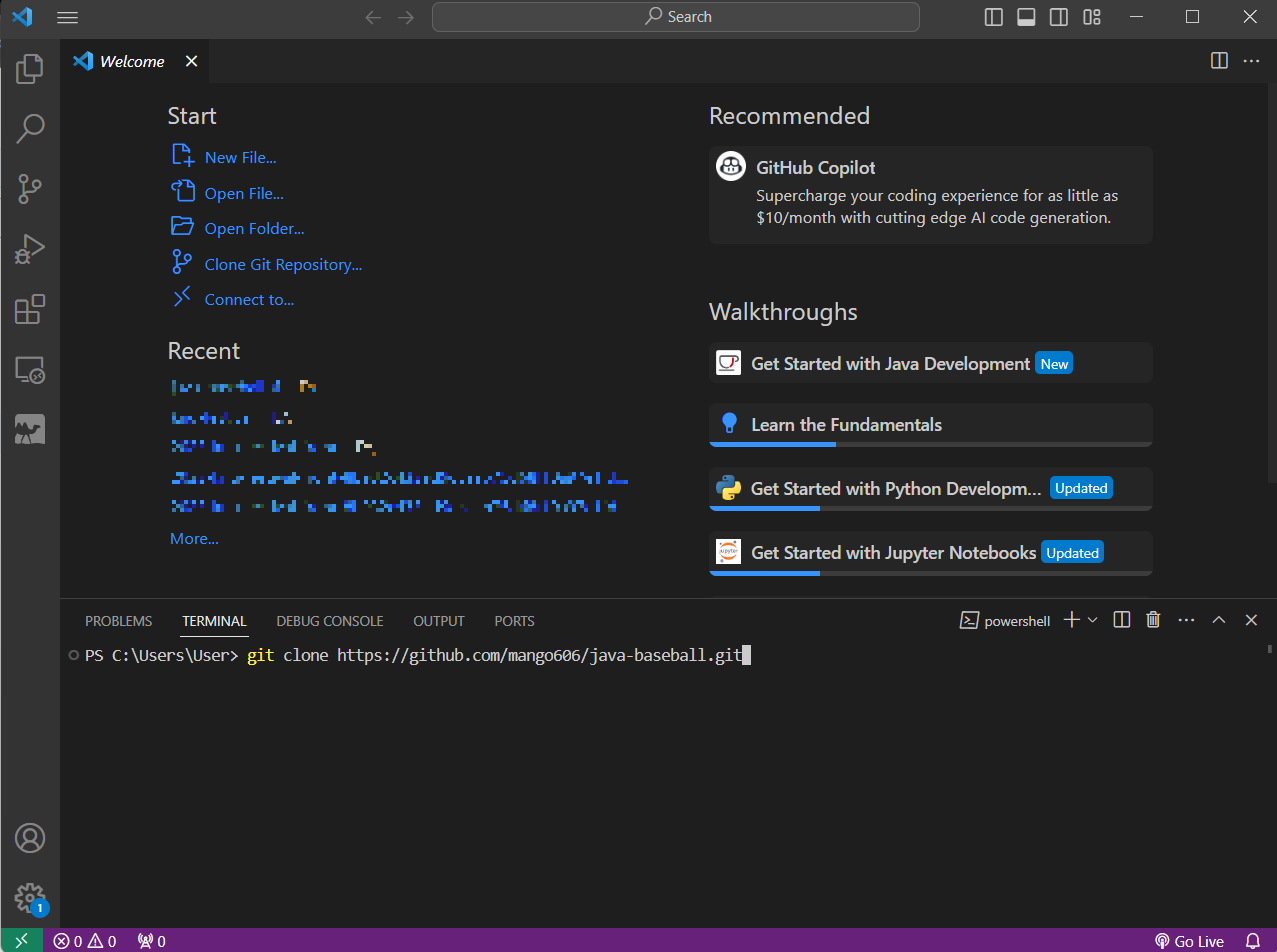
Task: Click the Connect to link
Action: click(x=249, y=299)
